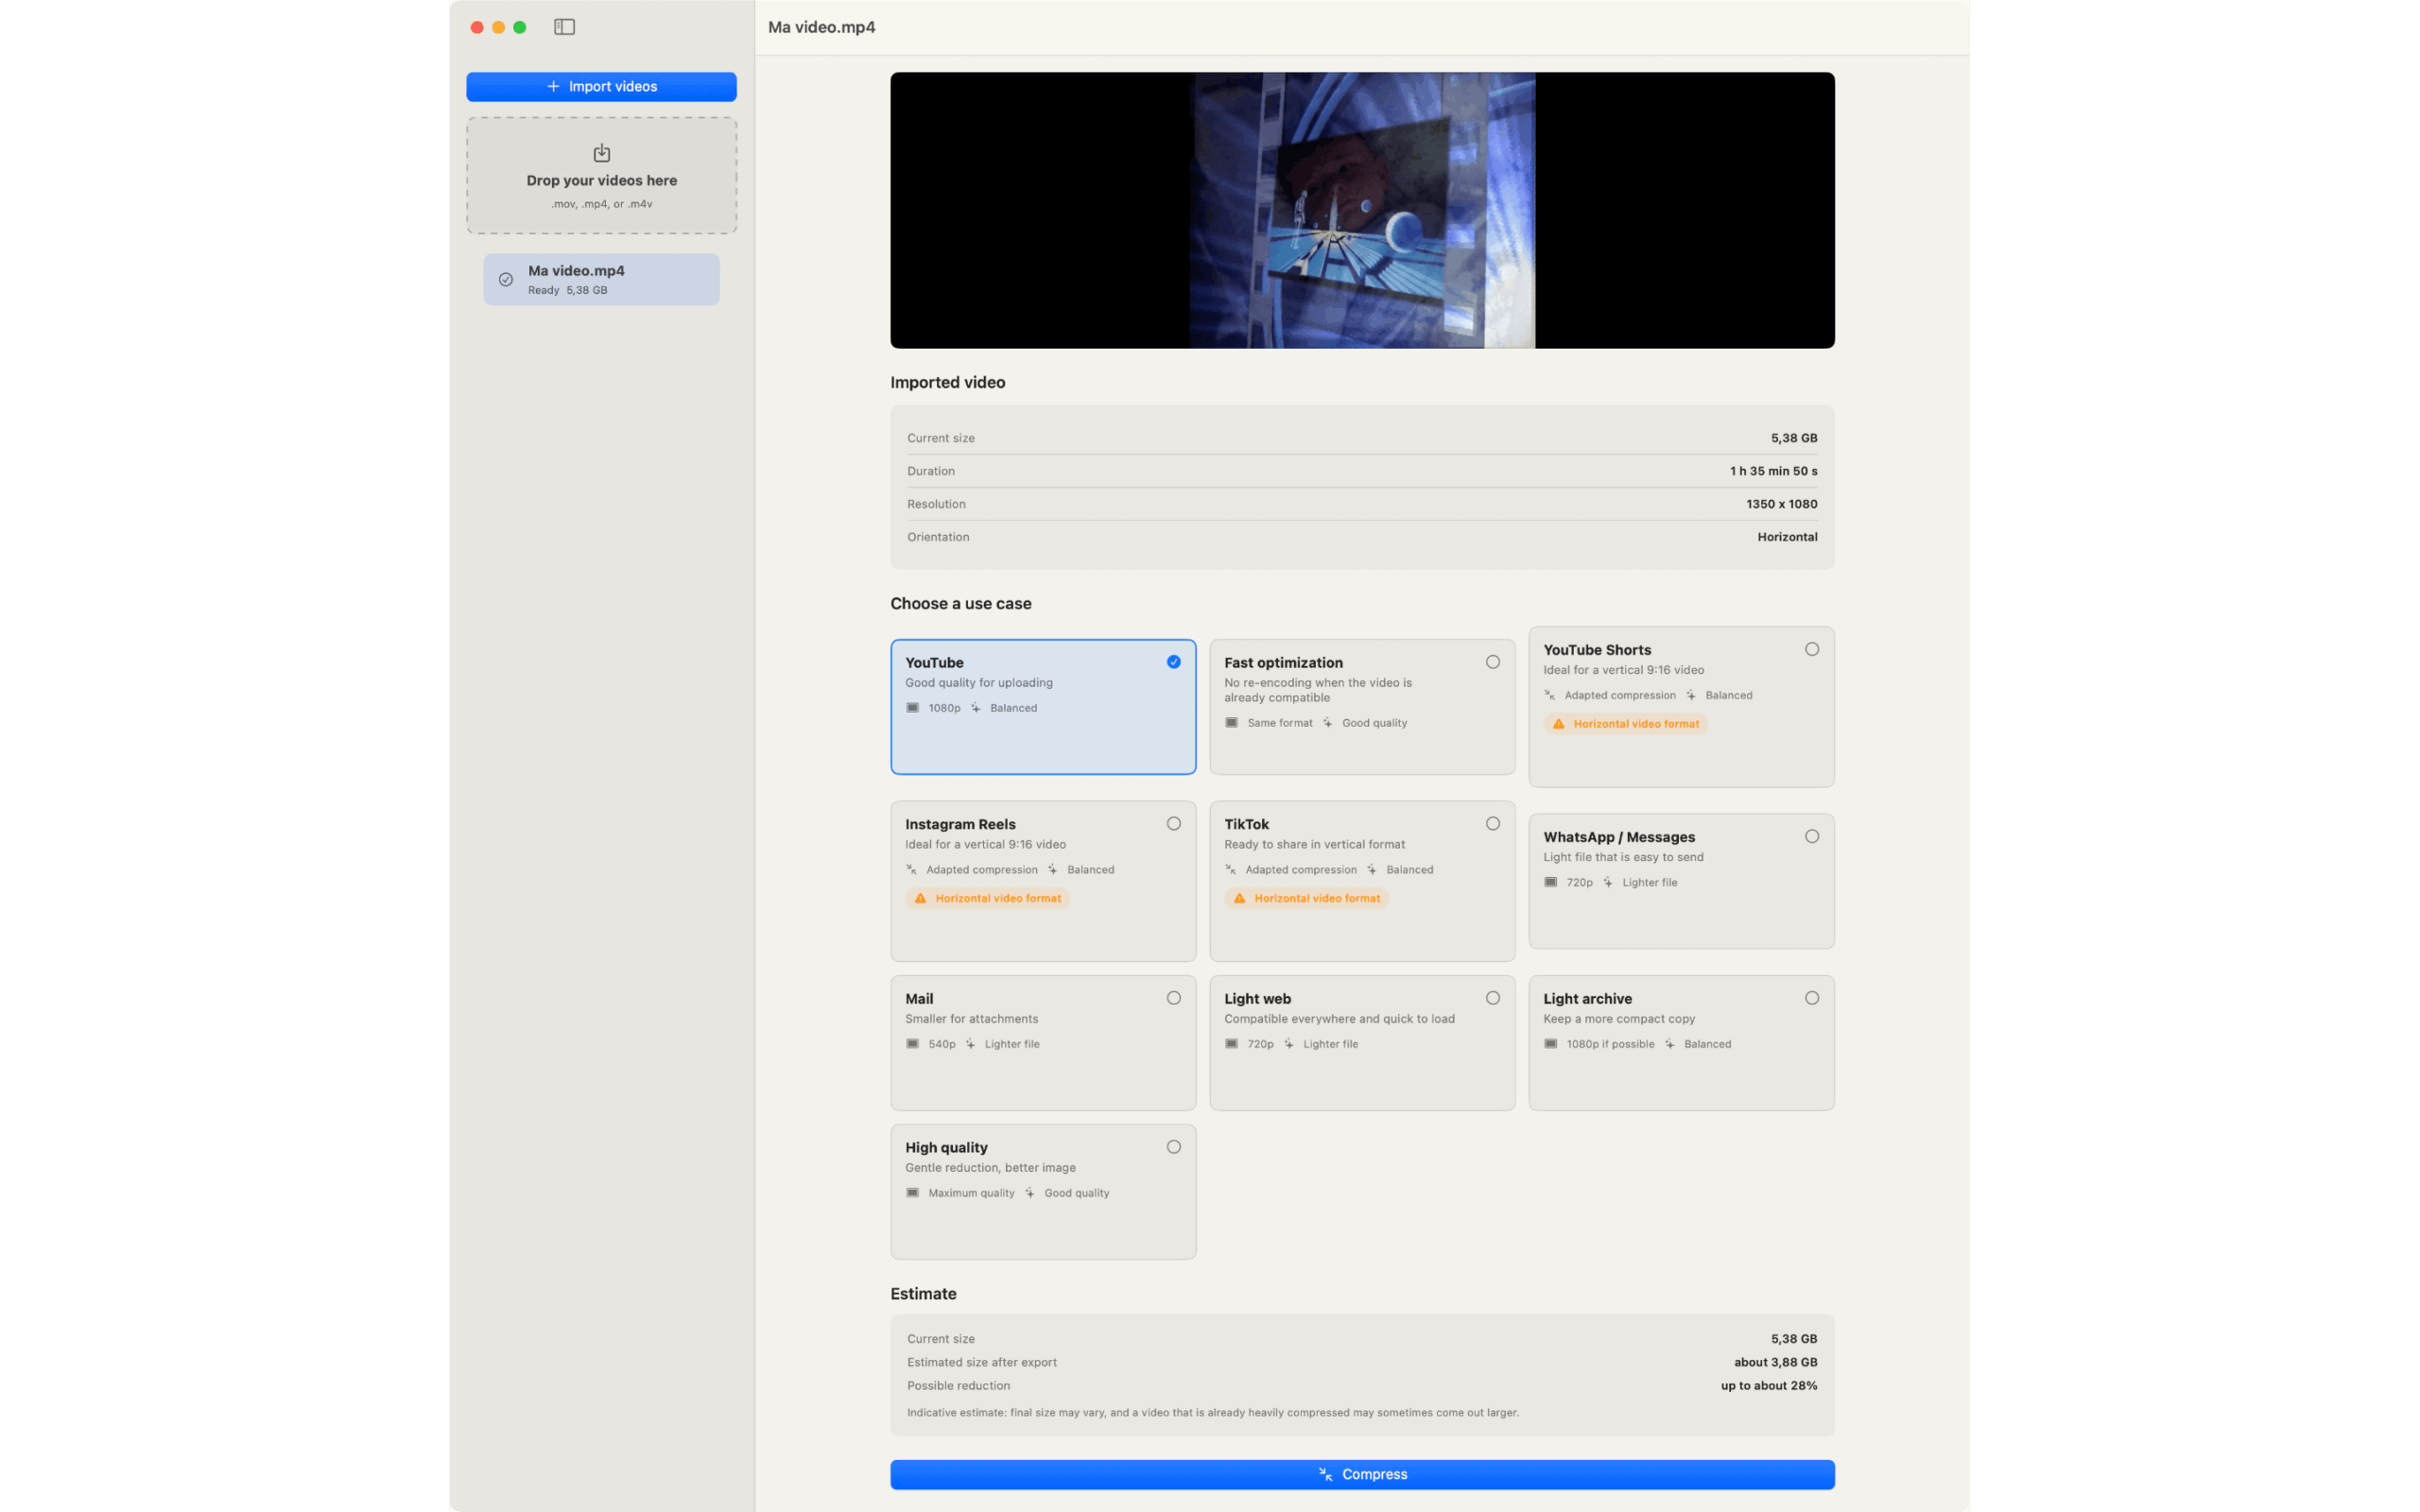
Task: Click the Drop your videos here zone
Action: tap(601, 176)
